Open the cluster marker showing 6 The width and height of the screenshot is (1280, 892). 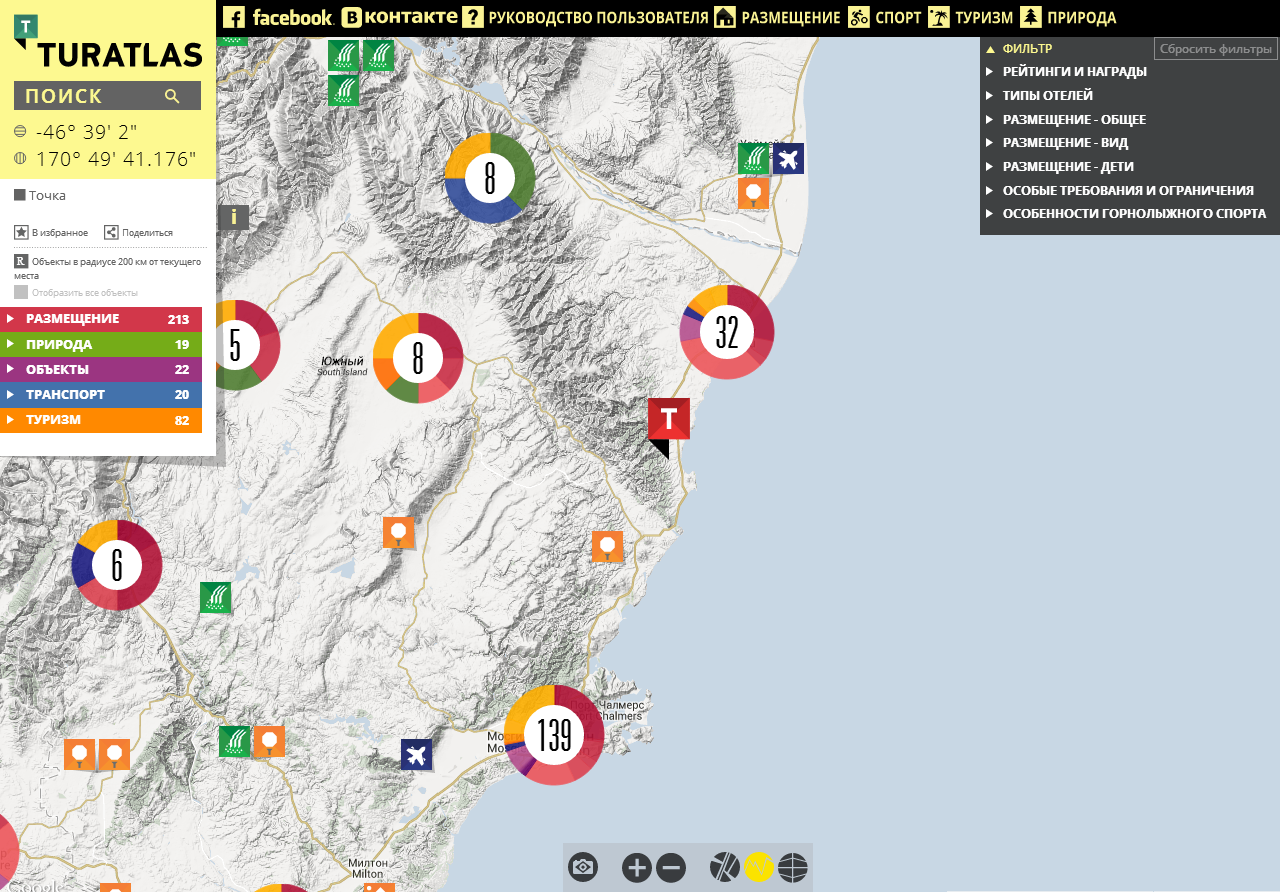(x=117, y=565)
